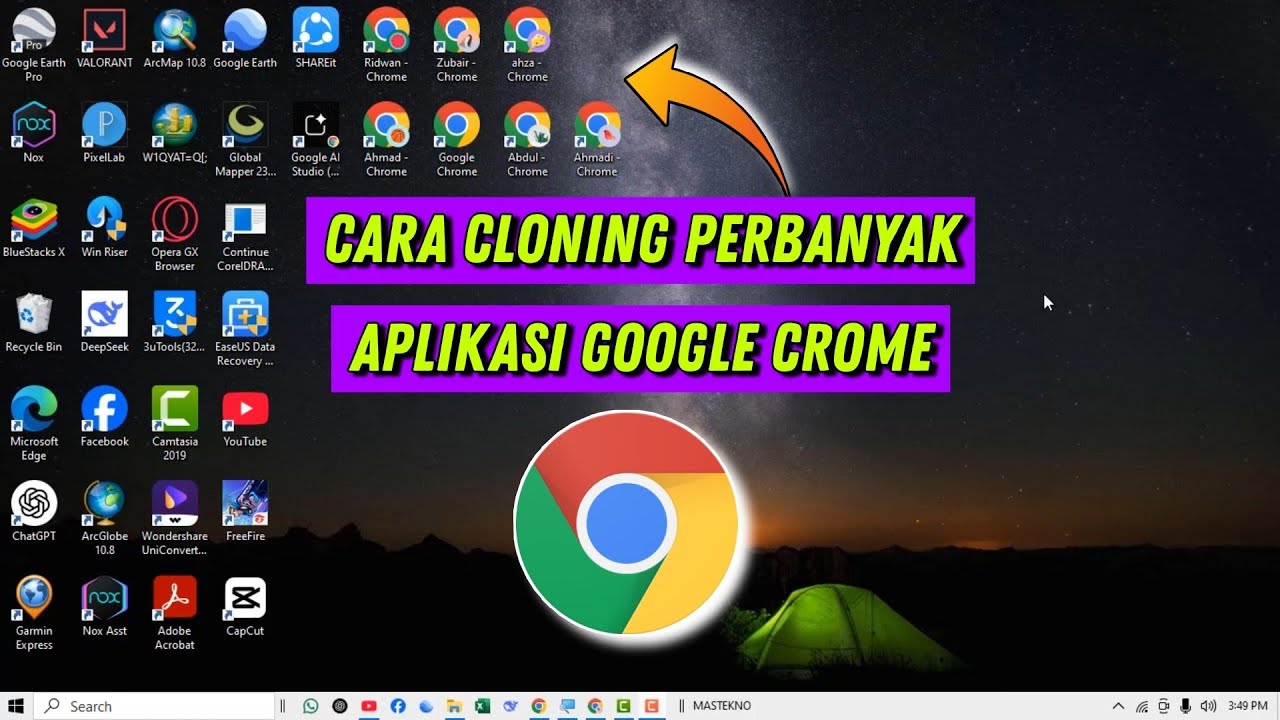
Task: Select the Nox Asst shortcut
Action: (x=104, y=607)
